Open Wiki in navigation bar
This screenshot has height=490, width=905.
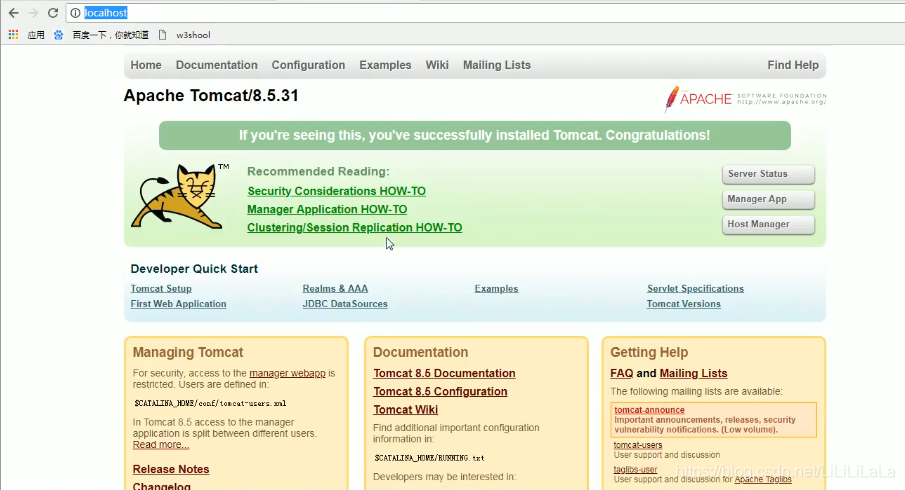tap(437, 65)
